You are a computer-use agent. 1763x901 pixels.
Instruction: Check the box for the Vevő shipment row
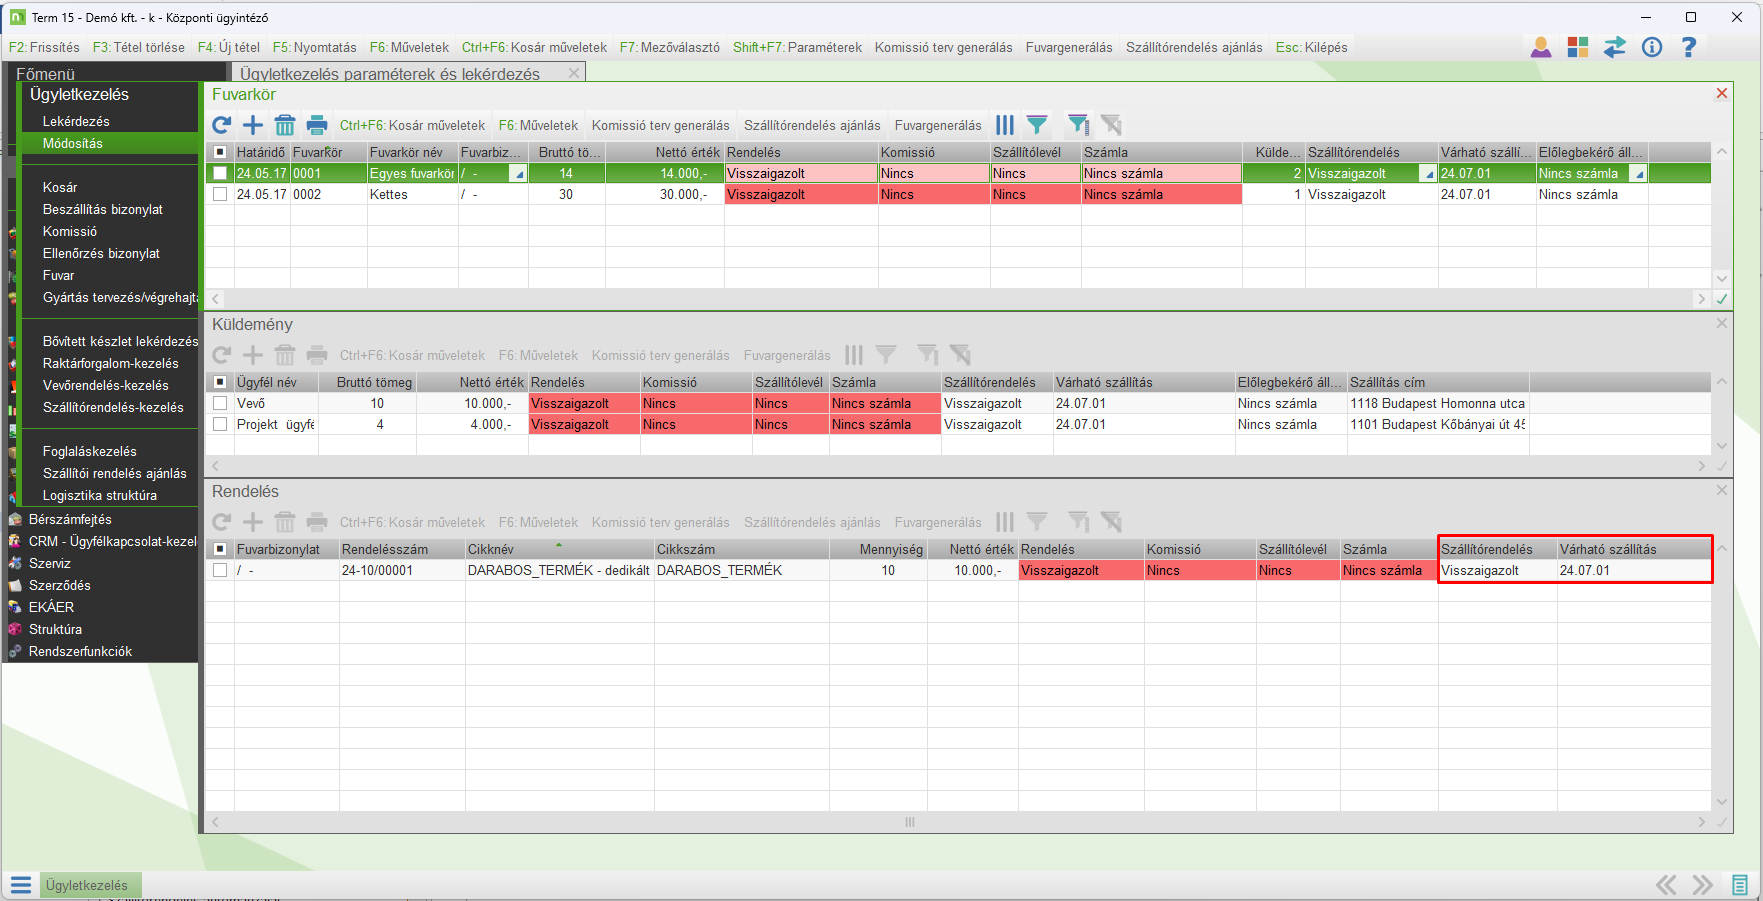(220, 403)
